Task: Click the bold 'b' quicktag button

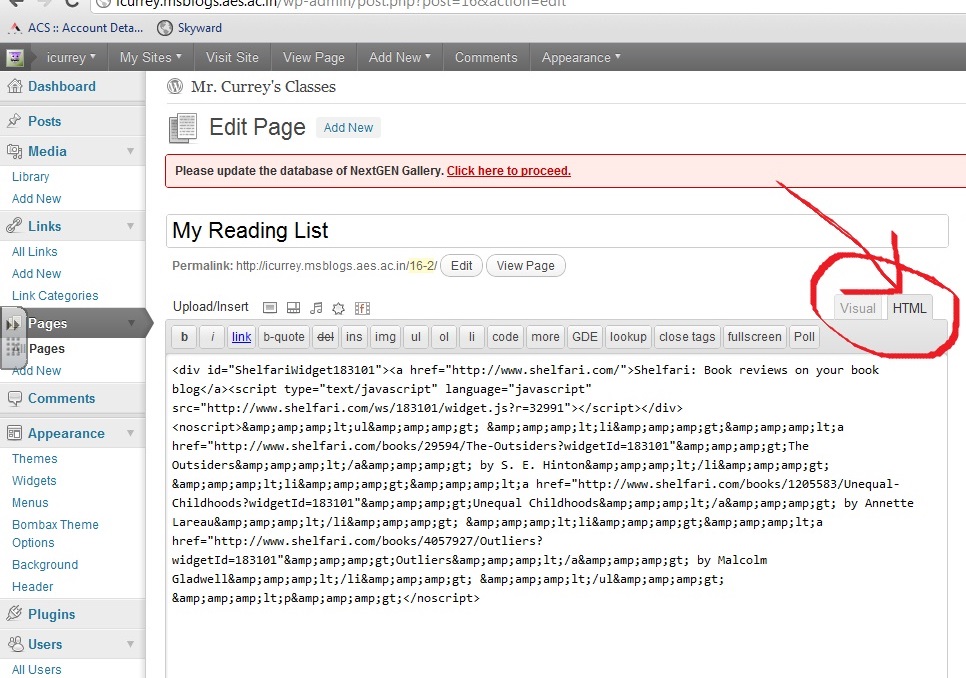Action: [184, 337]
